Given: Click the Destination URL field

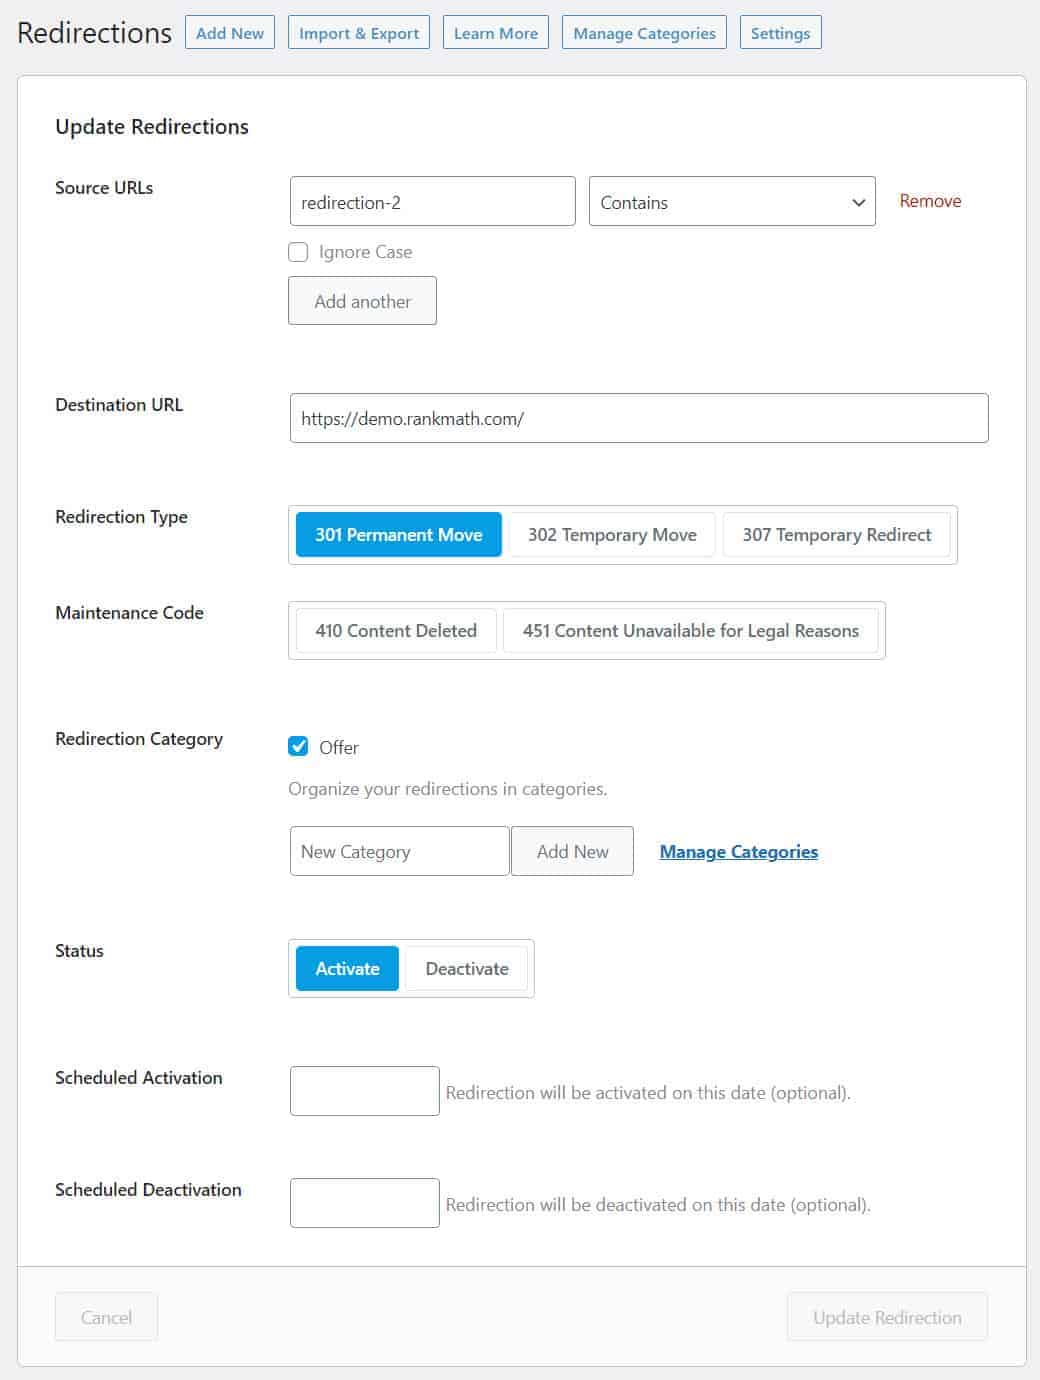Looking at the screenshot, I should point(638,419).
